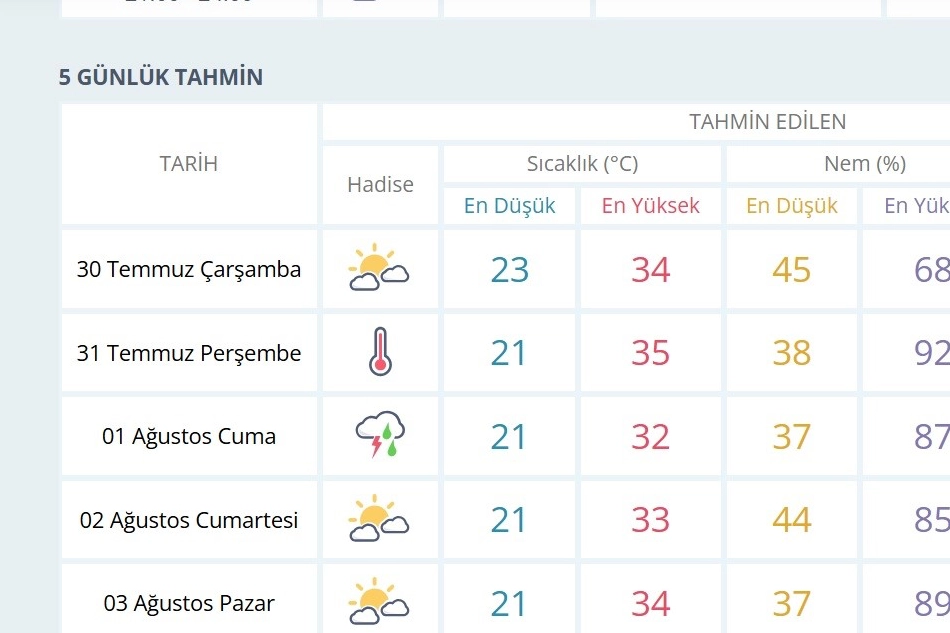Viewport: 950px width, 633px height.
Task: Click the 5 GÜNLÜK TAHMİN heading
Action: [161, 77]
